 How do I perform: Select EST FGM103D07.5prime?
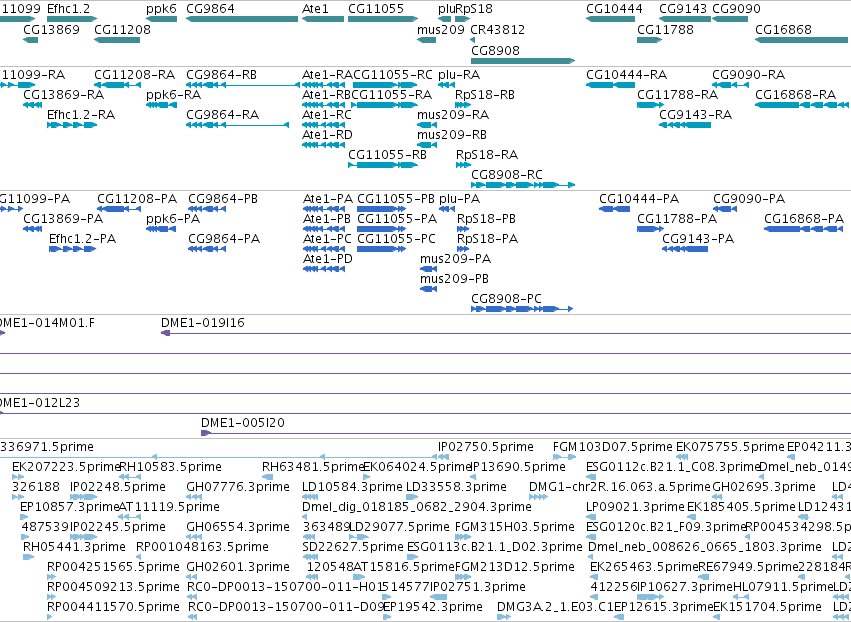pos(564,457)
